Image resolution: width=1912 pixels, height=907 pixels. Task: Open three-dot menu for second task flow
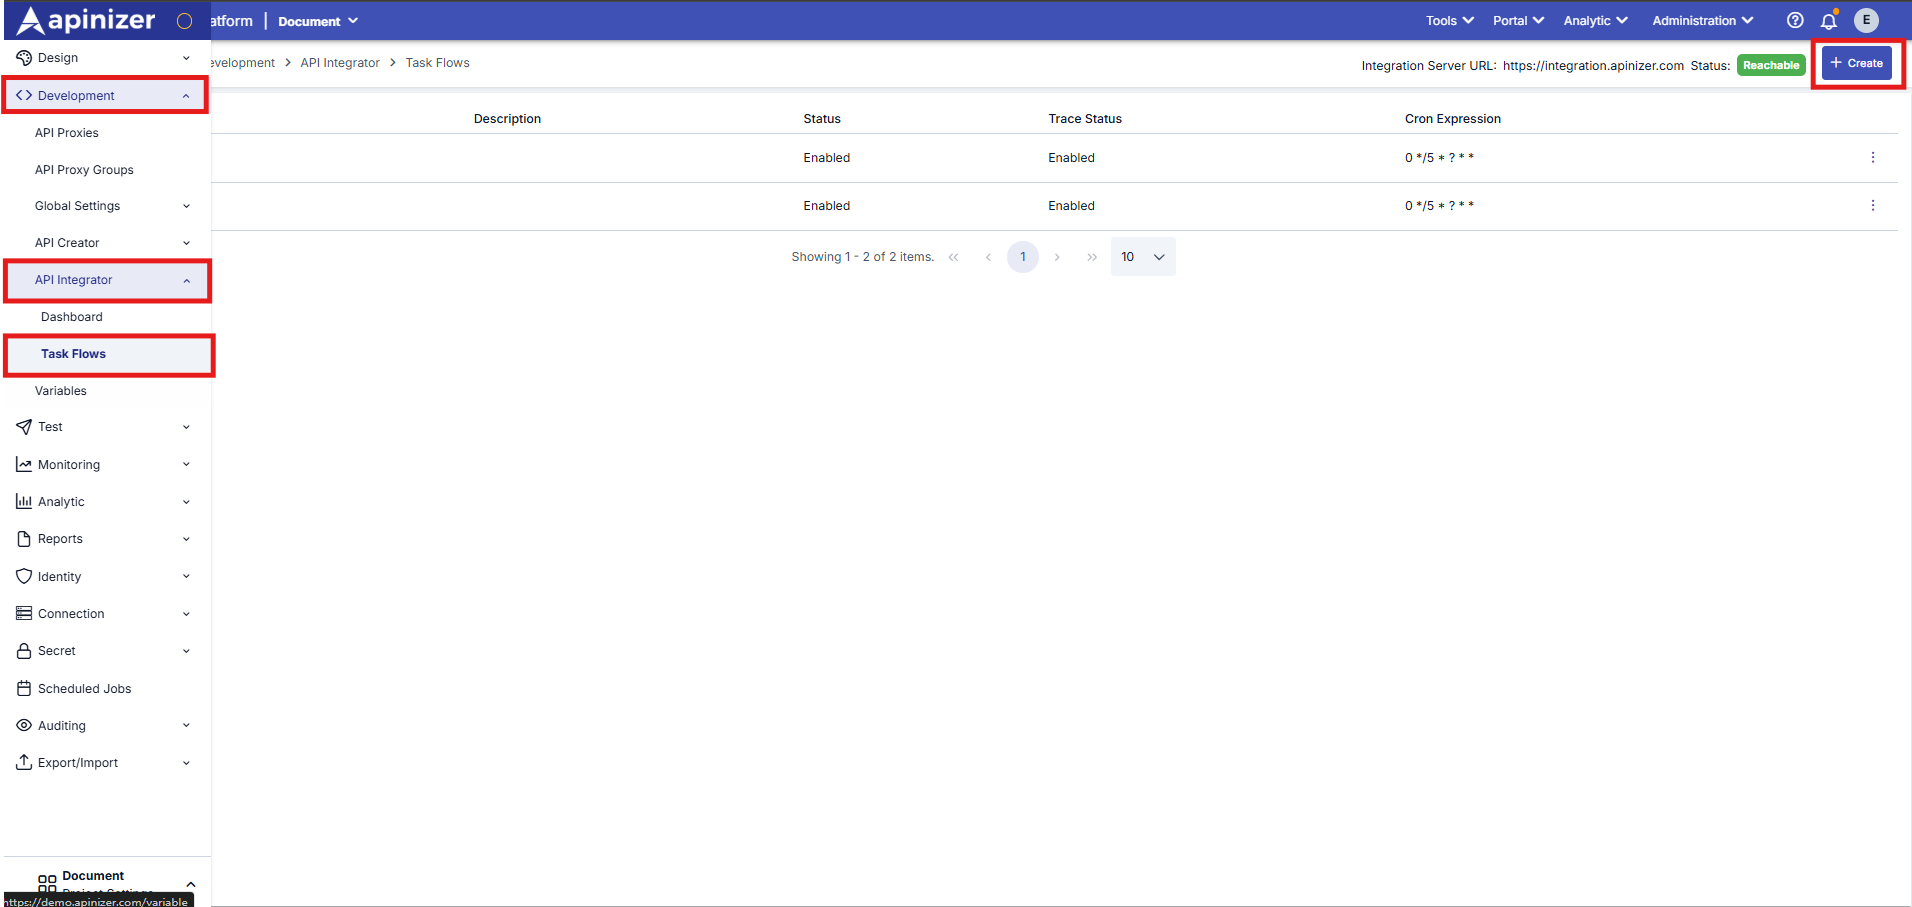pos(1872,206)
